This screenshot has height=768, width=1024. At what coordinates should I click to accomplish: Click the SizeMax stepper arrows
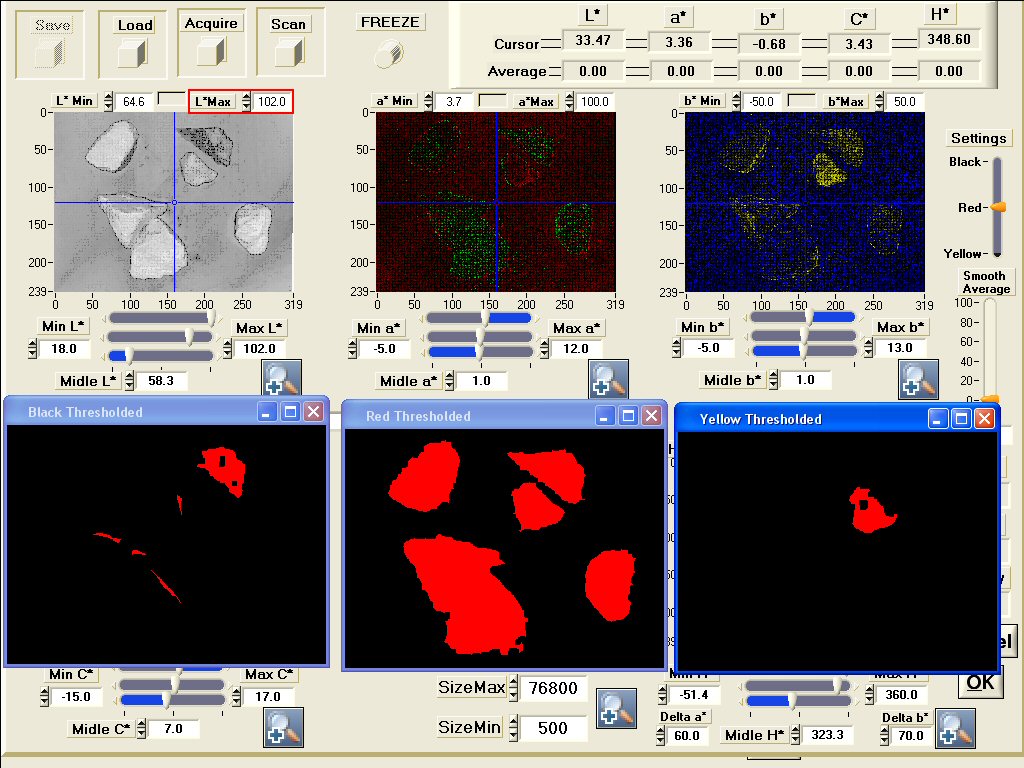(x=513, y=688)
